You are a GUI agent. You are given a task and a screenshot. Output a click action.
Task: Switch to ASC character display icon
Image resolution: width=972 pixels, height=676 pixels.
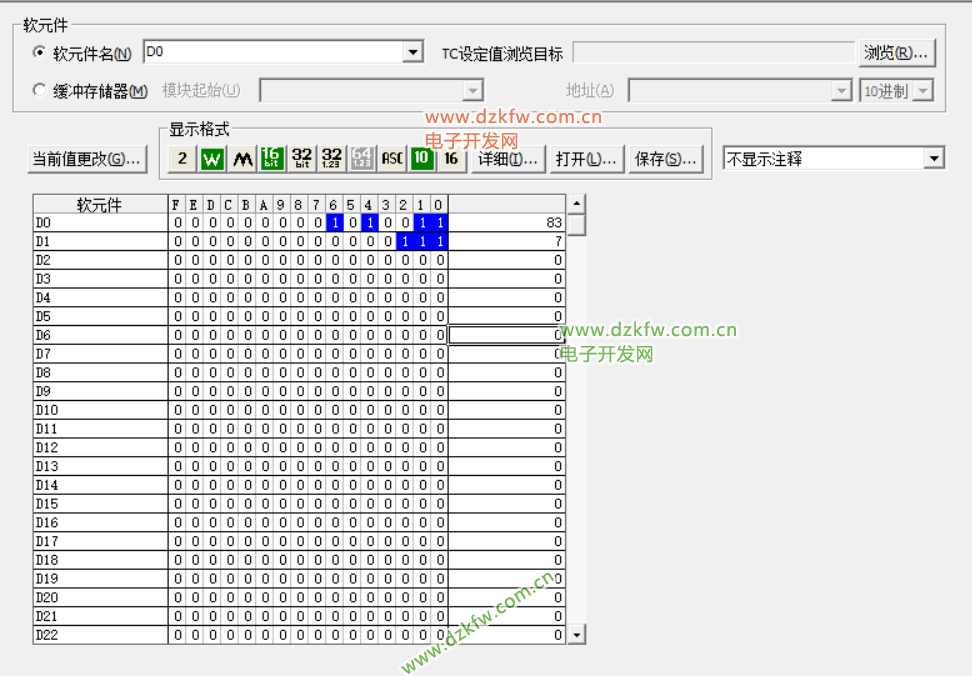pyautogui.click(x=392, y=159)
